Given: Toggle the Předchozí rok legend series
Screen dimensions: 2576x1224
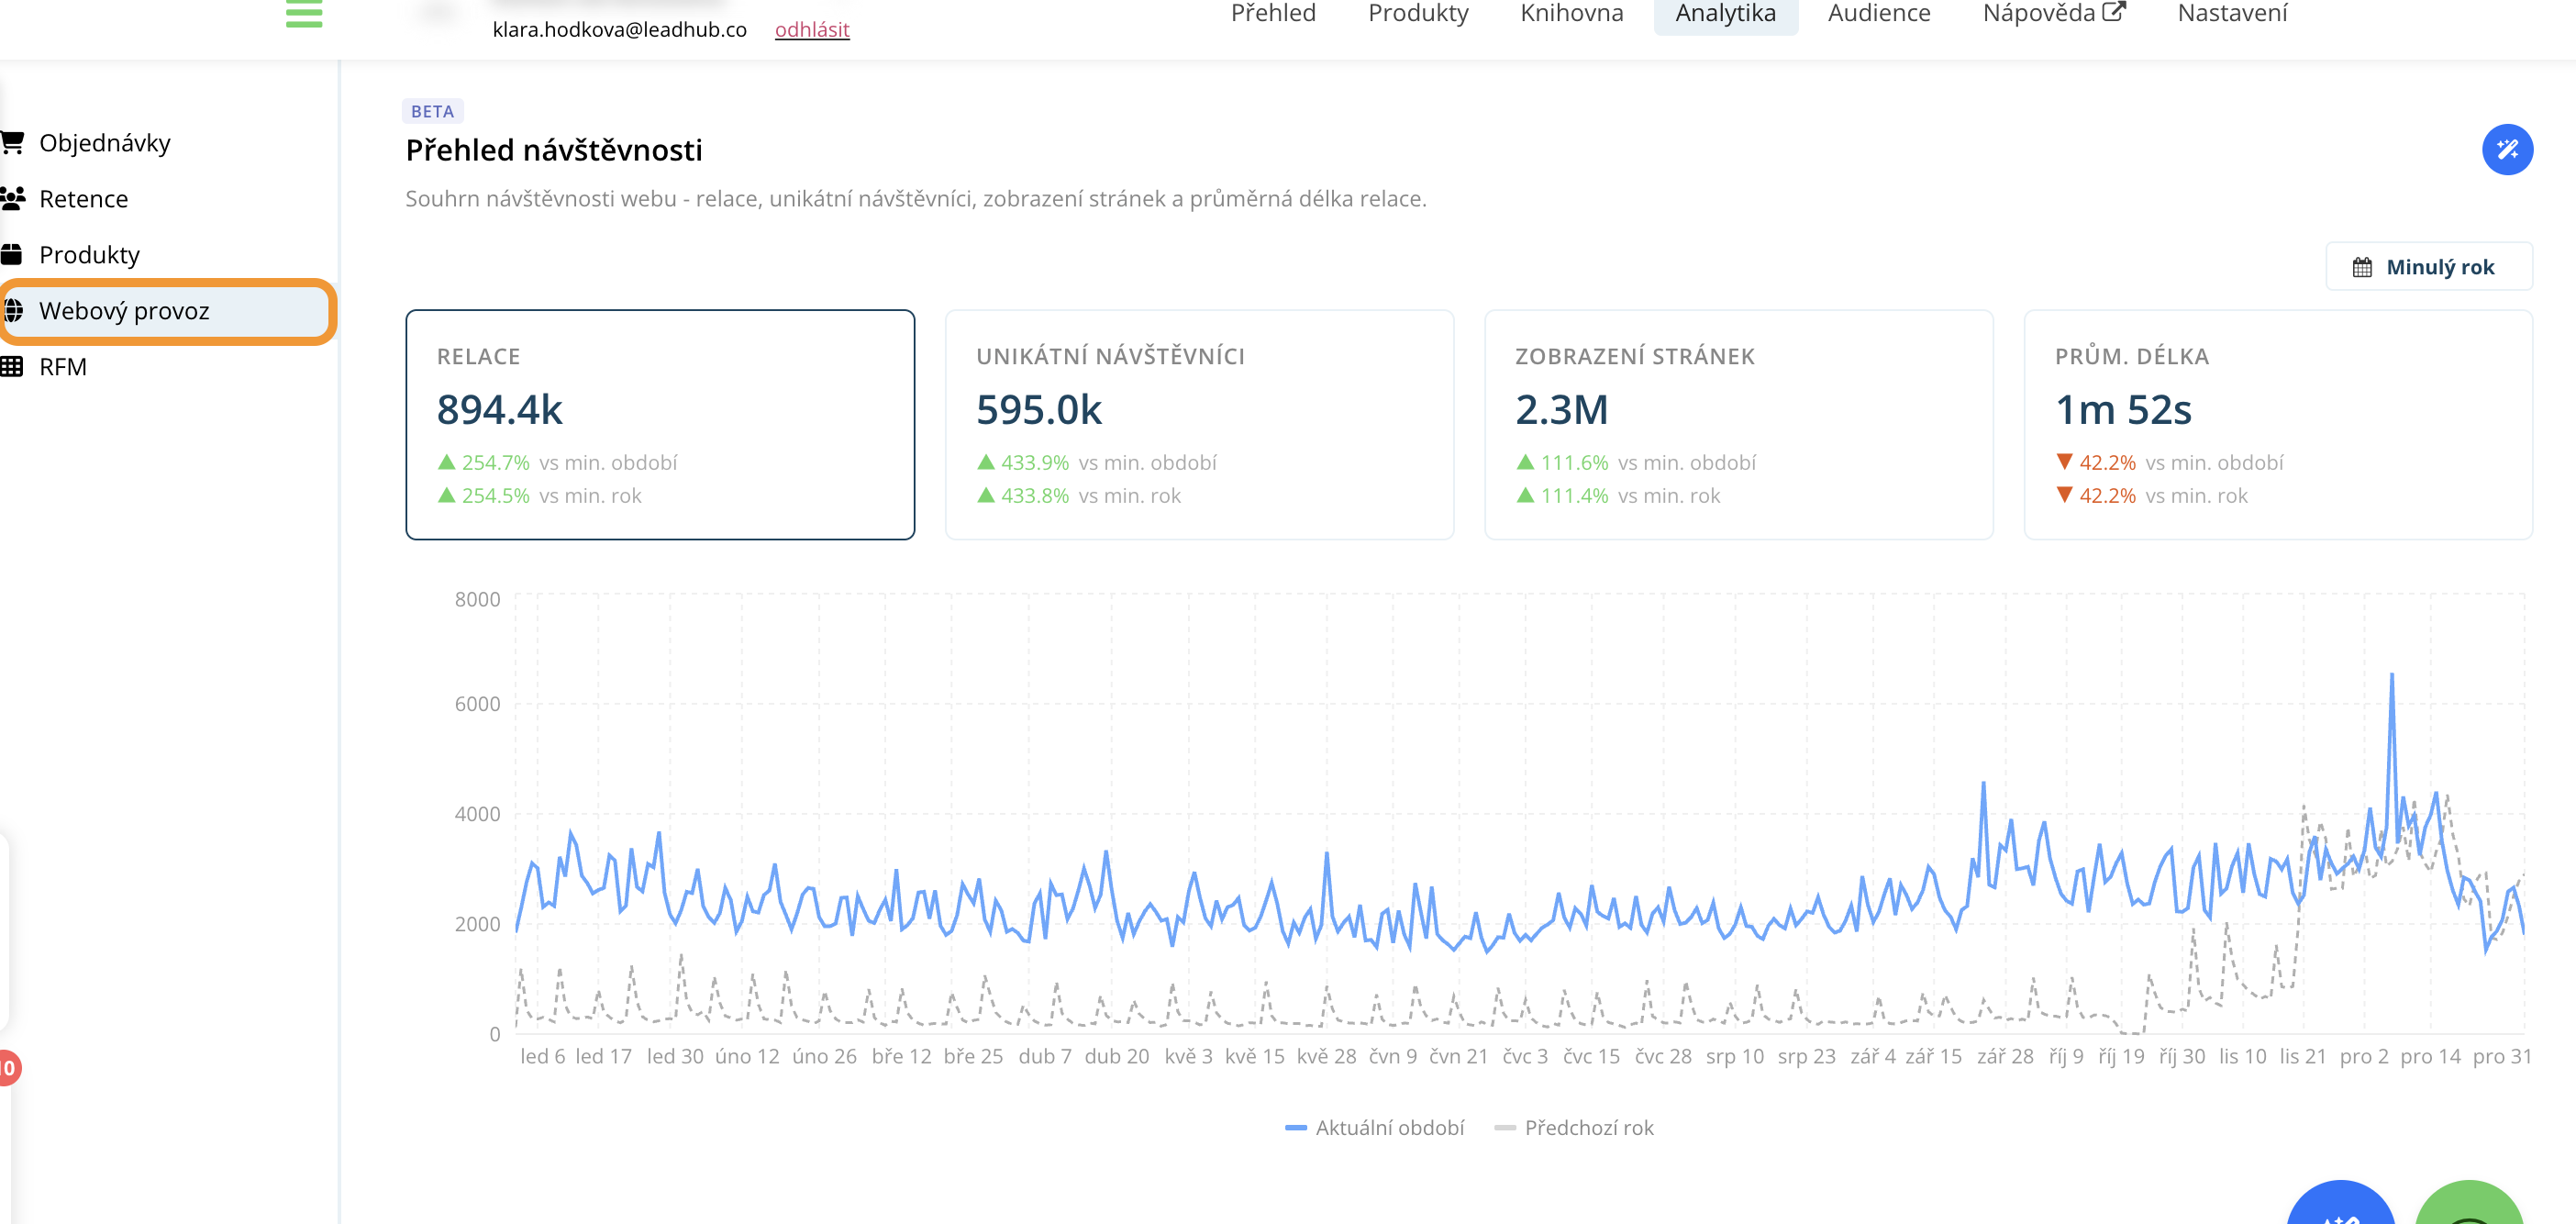Looking at the screenshot, I should pos(1573,1128).
